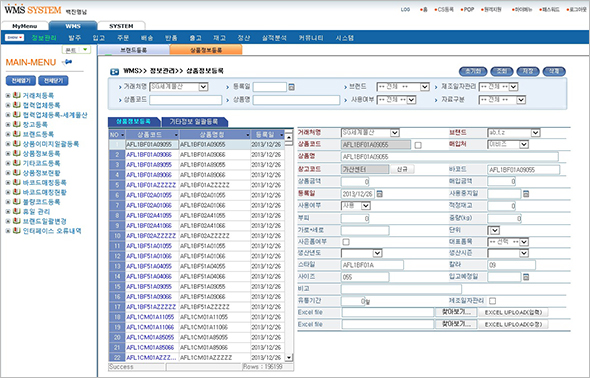Click the NO column sort arrow
This screenshot has height=378, width=590.
pos(122,135)
